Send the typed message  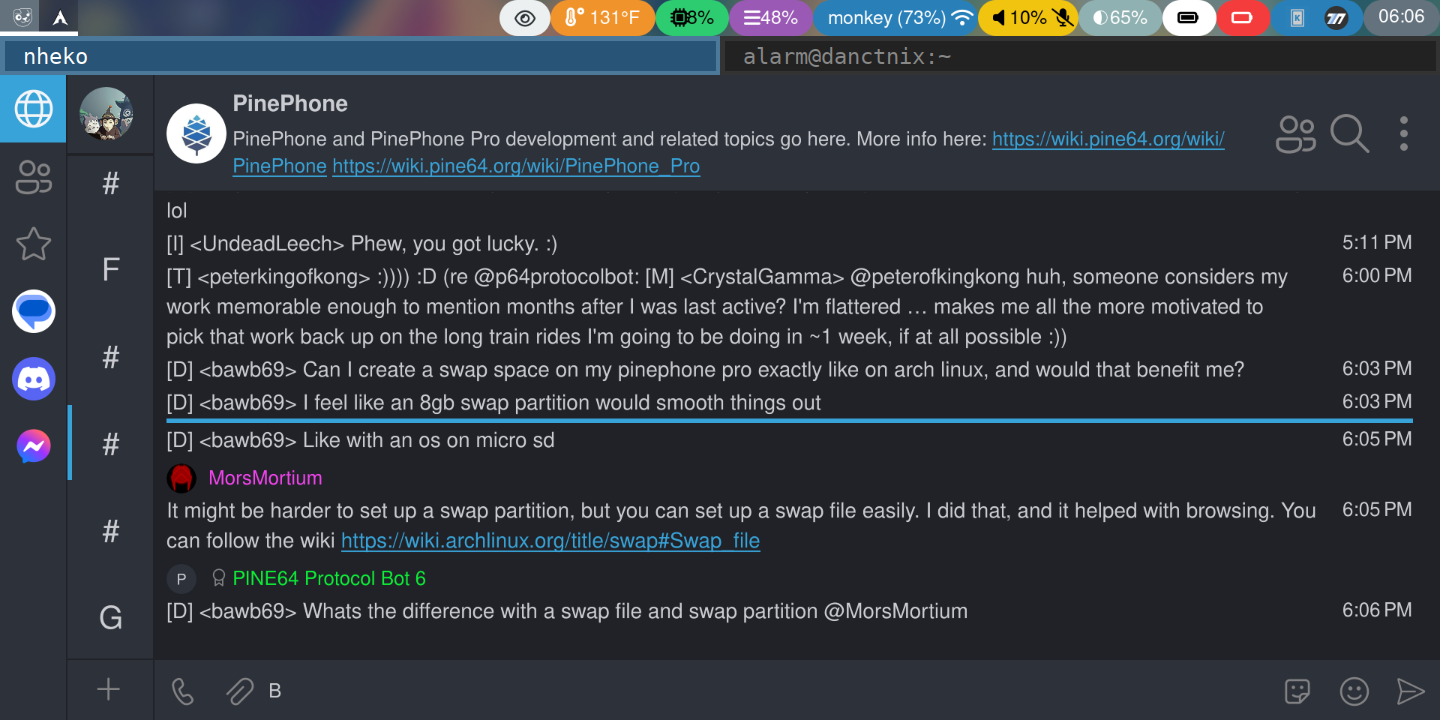(1410, 691)
